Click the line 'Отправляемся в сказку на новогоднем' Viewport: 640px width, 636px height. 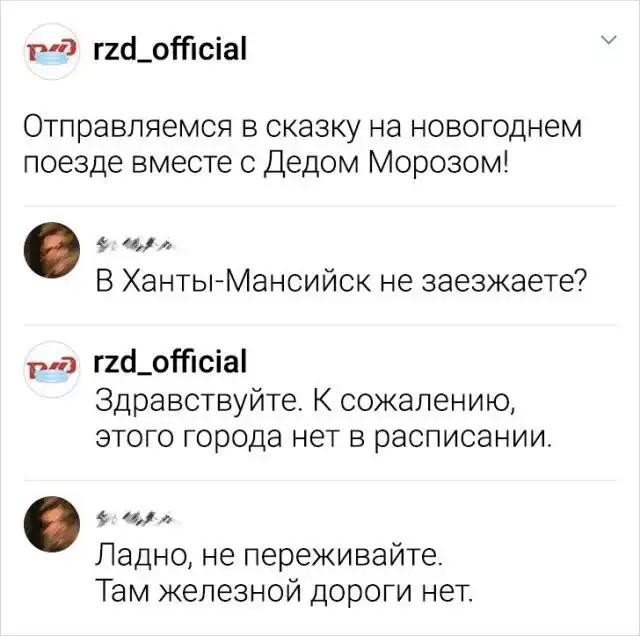(x=301, y=128)
